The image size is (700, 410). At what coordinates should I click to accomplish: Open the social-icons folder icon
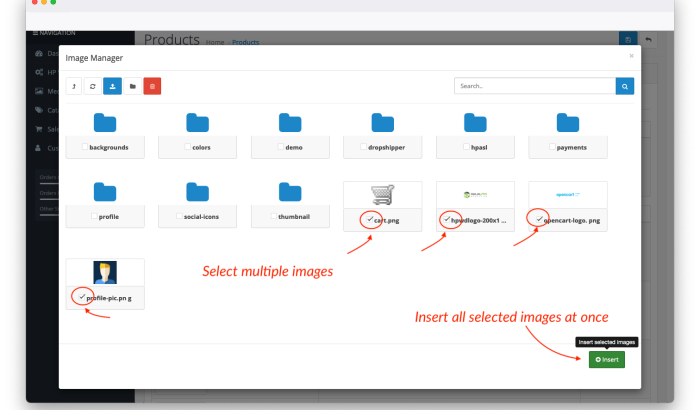(197, 192)
